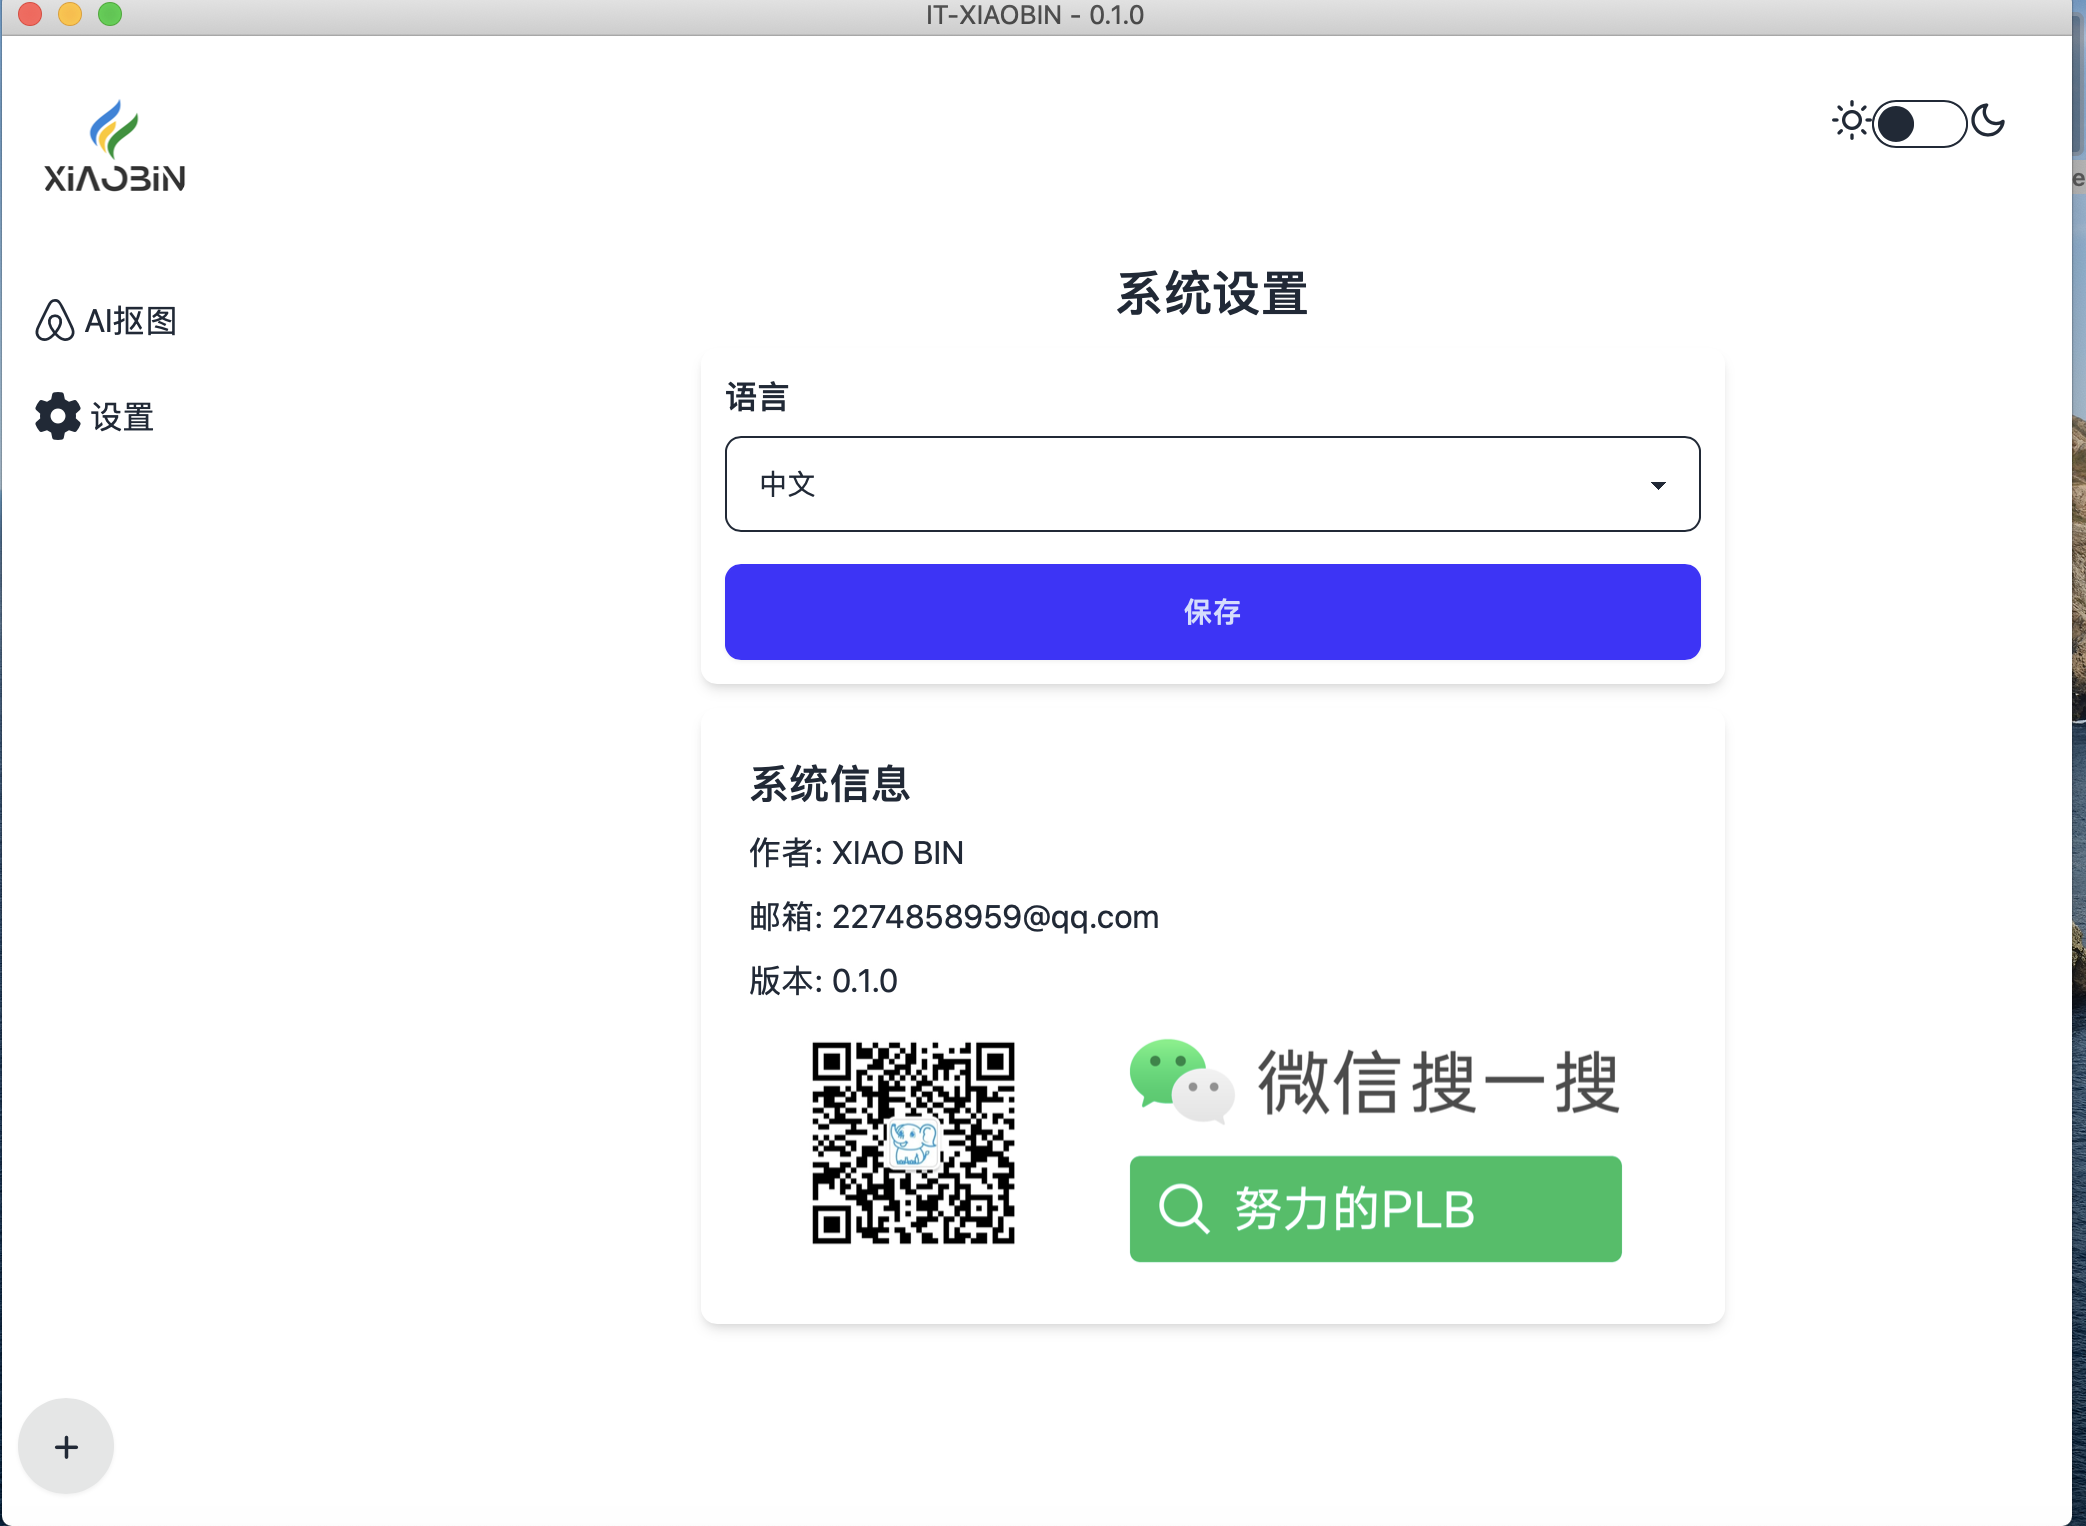Click the 保存 save button

[1211, 611]
